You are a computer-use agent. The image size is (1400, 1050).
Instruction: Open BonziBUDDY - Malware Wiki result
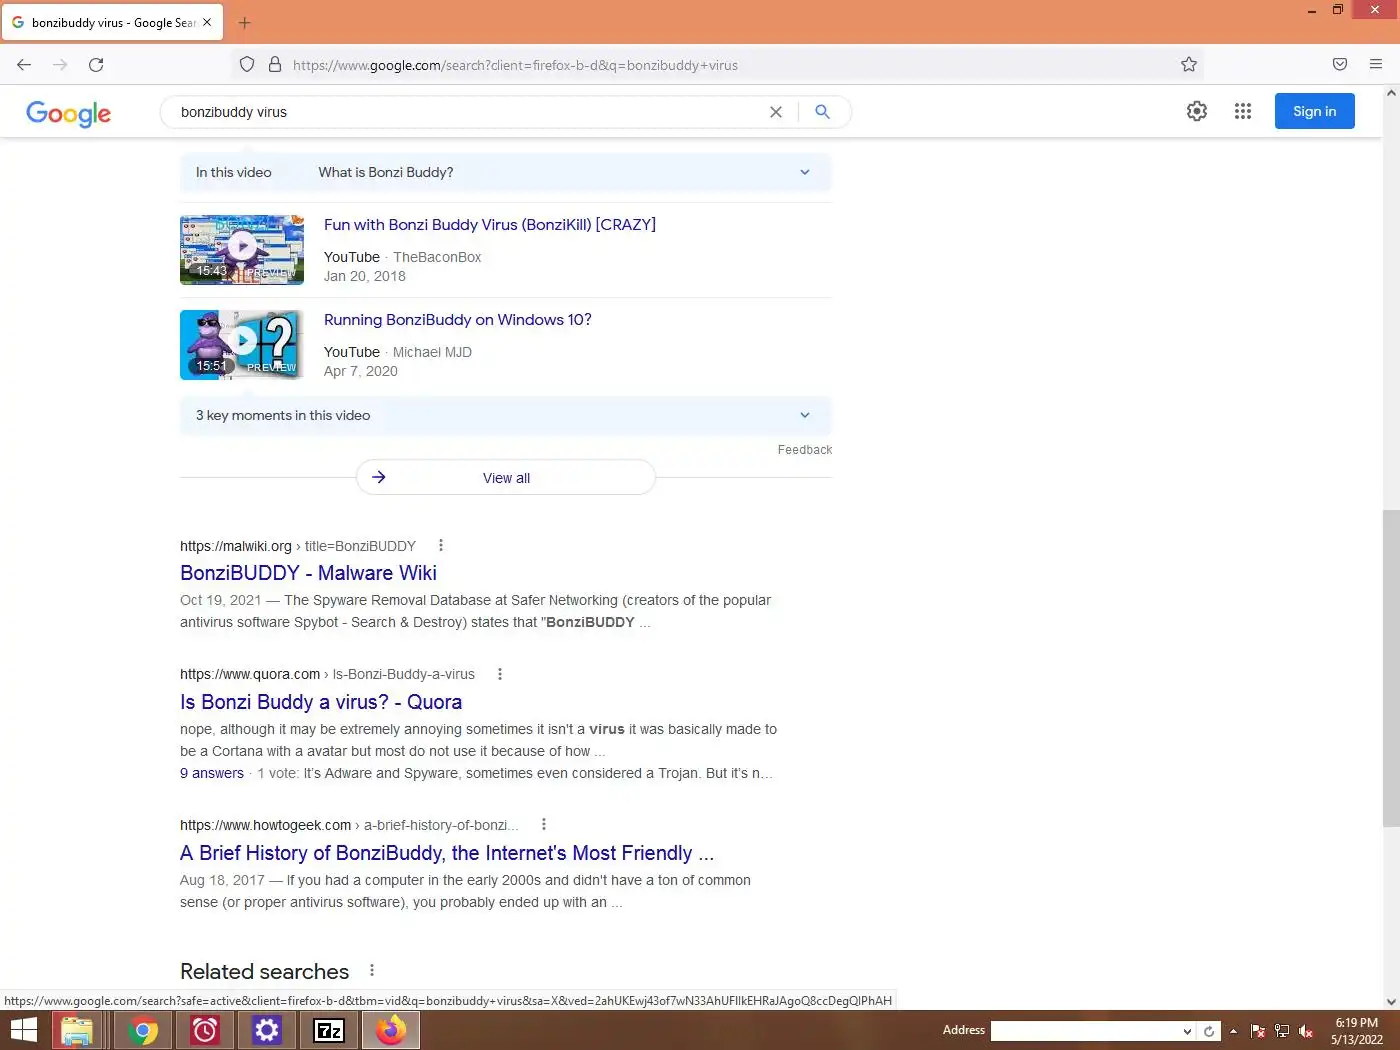308,573
